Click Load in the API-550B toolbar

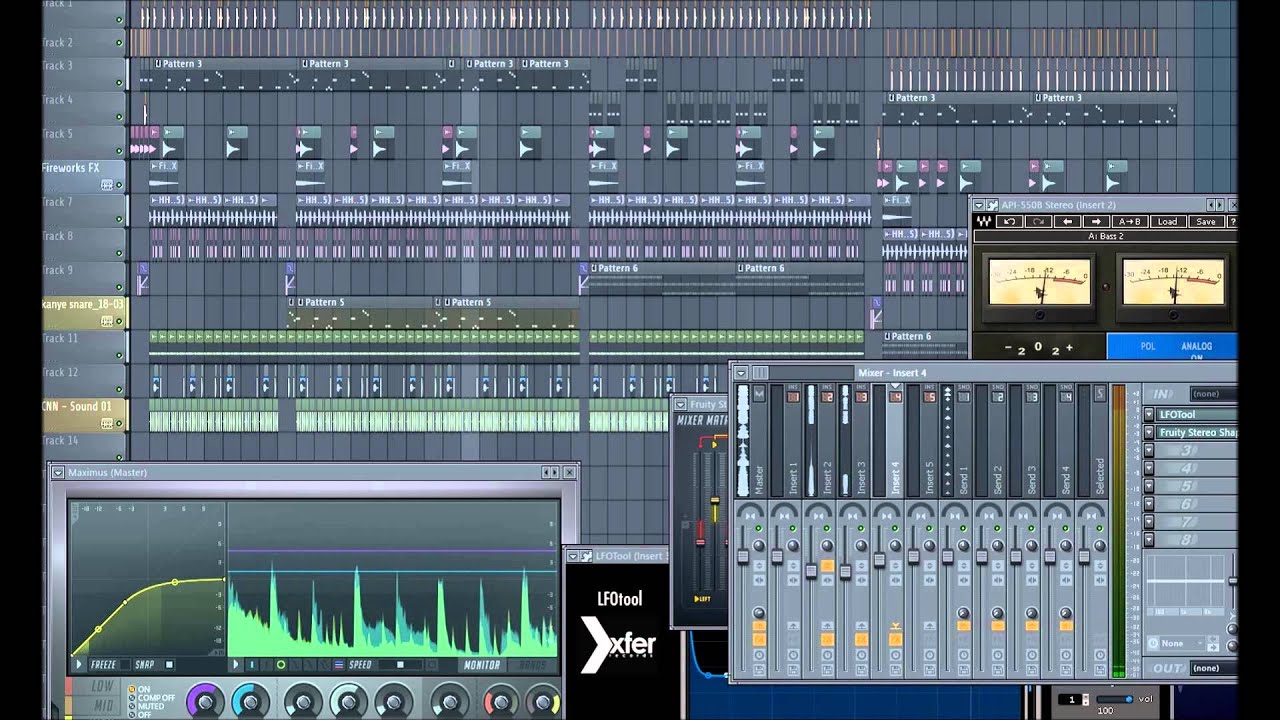[1167, 221]
